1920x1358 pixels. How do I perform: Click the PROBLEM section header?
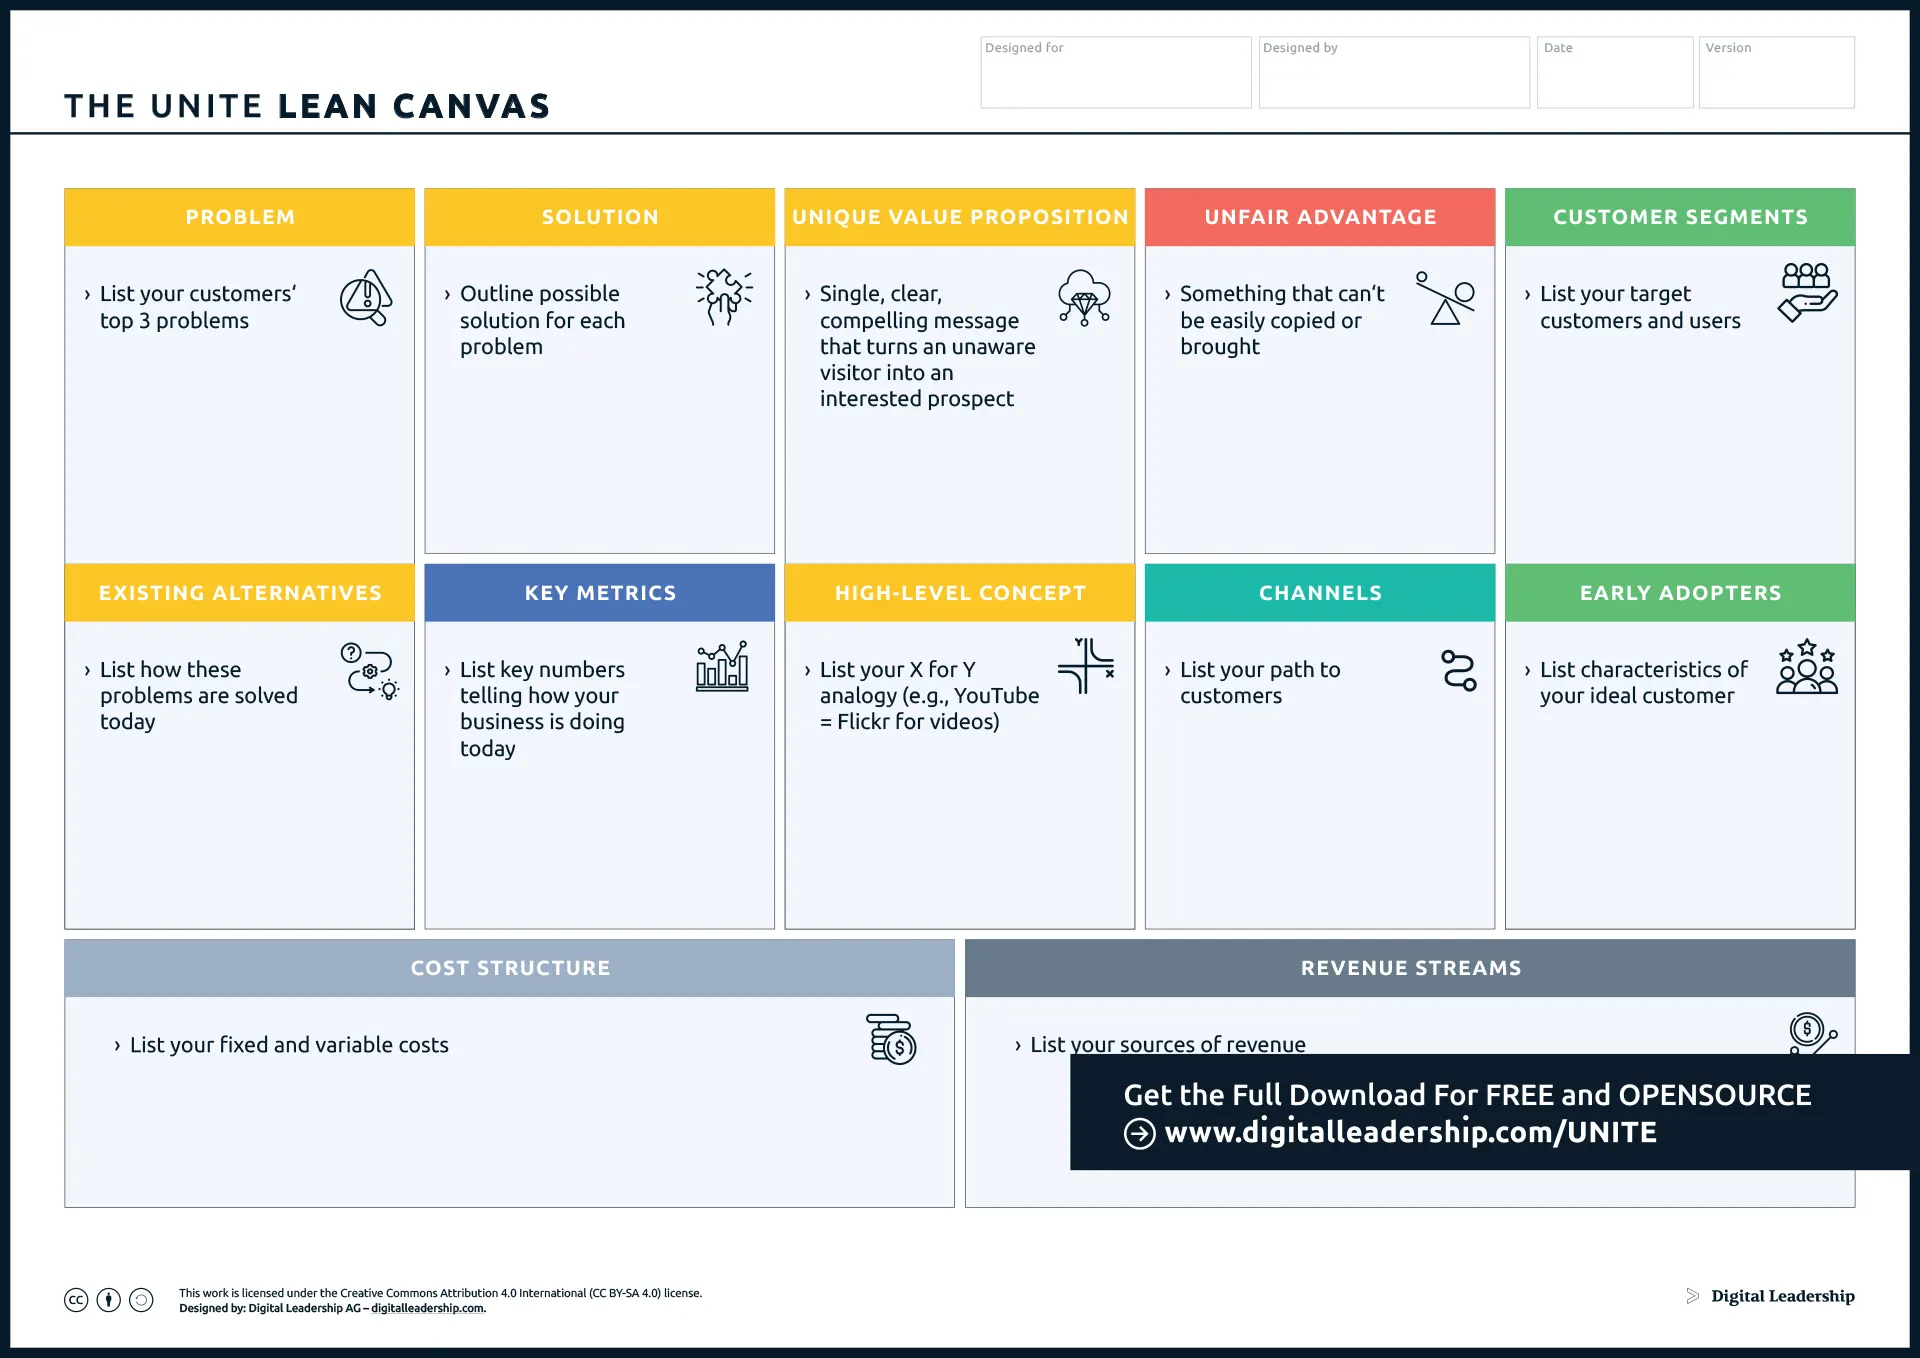click(x=239, y=216)
